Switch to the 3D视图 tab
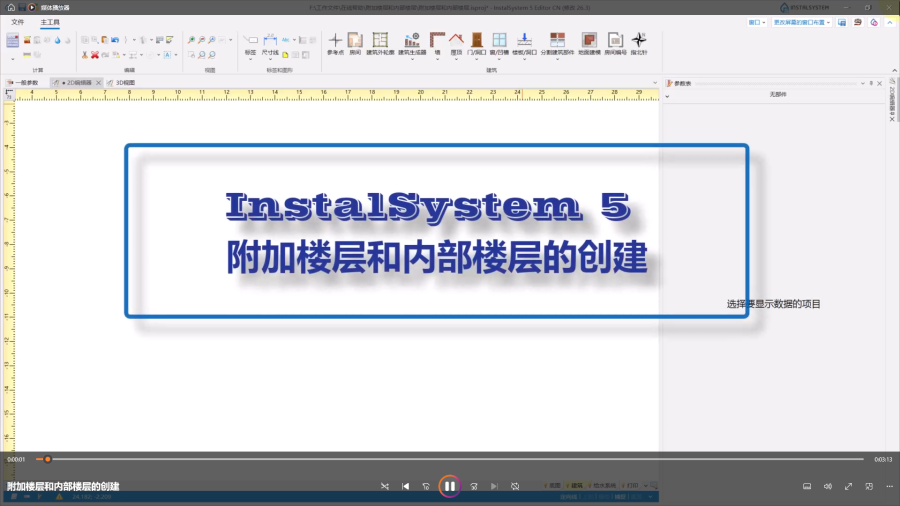This screenshot has width=900, height=506. [x=125, y=83]
